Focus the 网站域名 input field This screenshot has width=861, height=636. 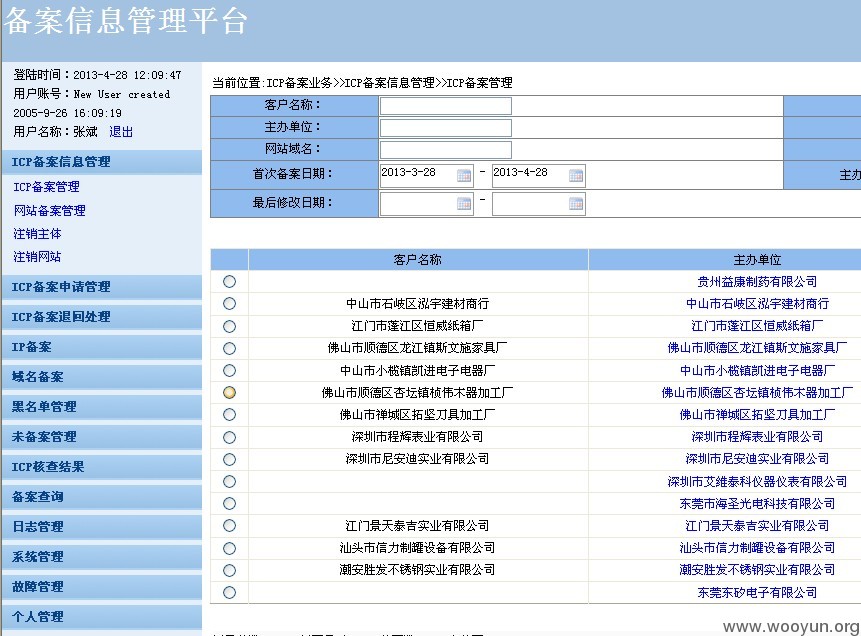pyautogui.click(x=445, y=150)
